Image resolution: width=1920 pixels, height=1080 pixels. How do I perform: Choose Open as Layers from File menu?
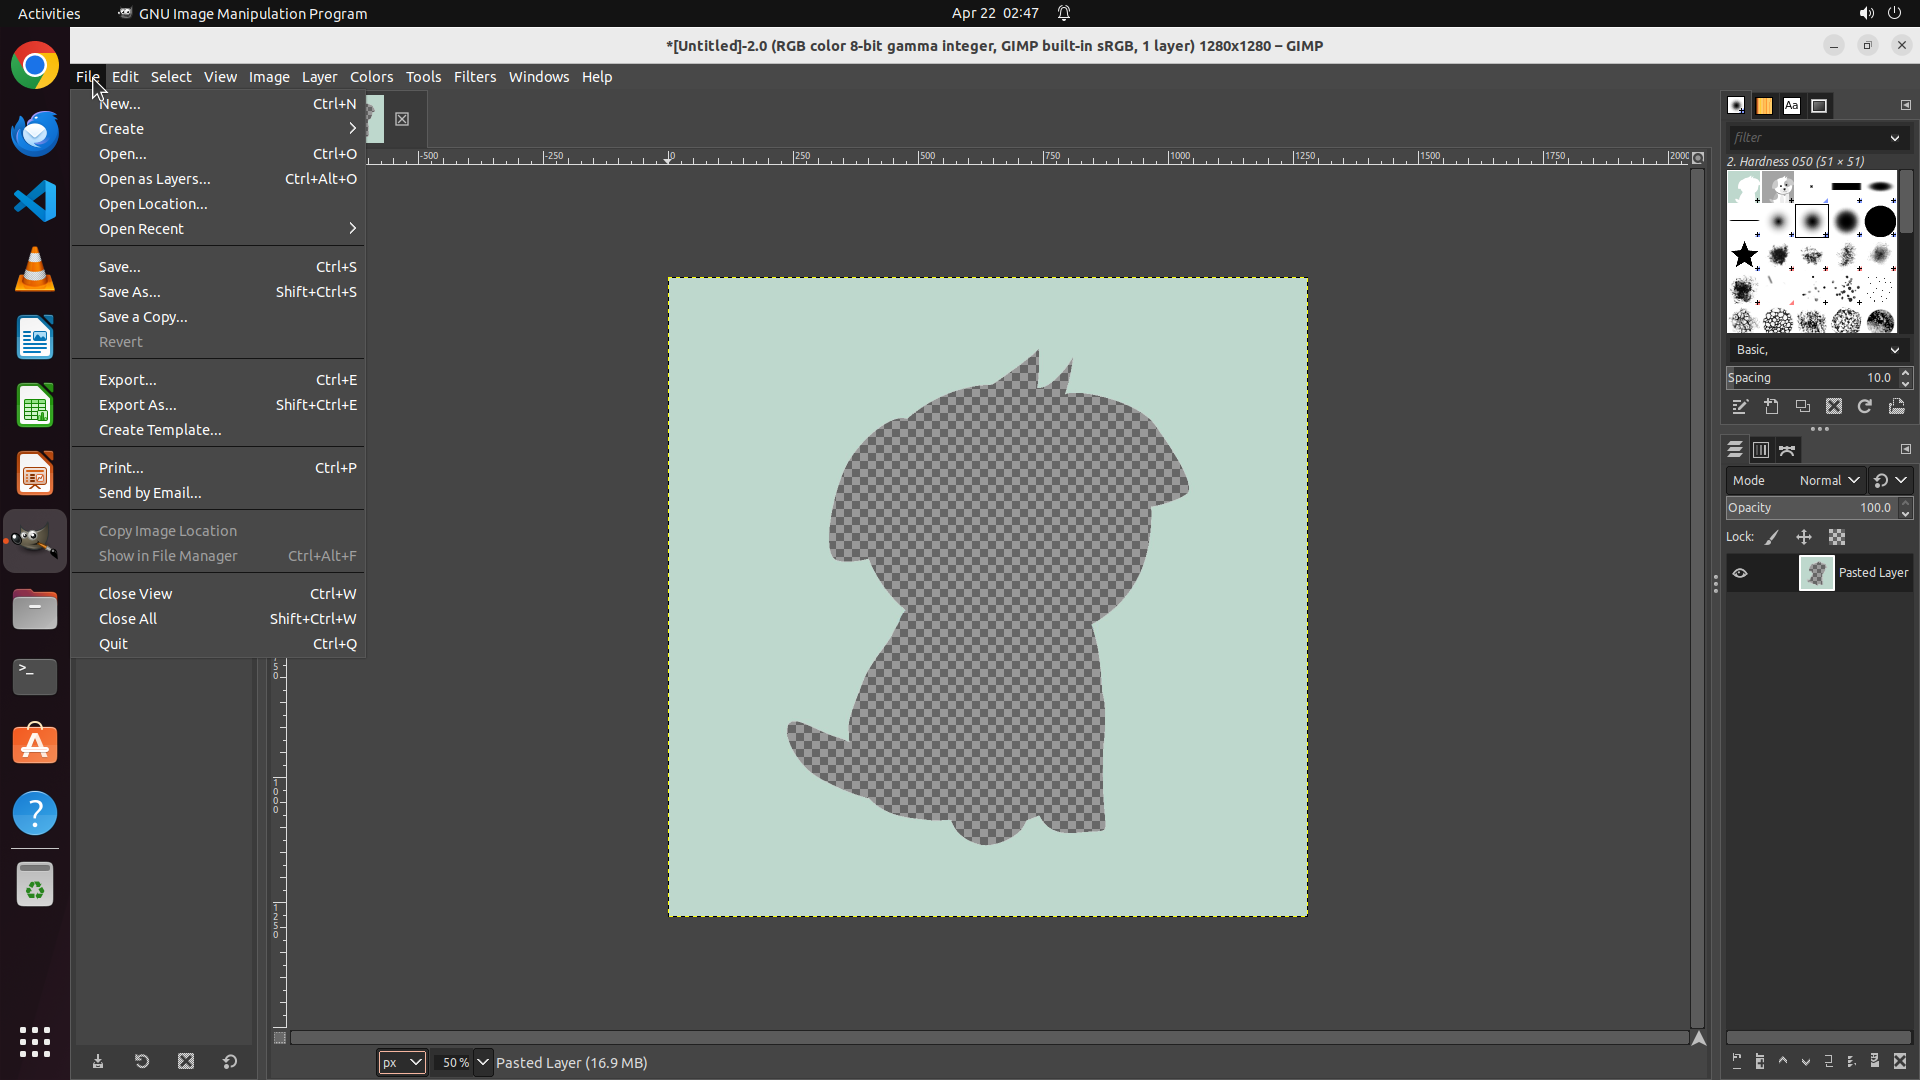(x=154, y=179)
